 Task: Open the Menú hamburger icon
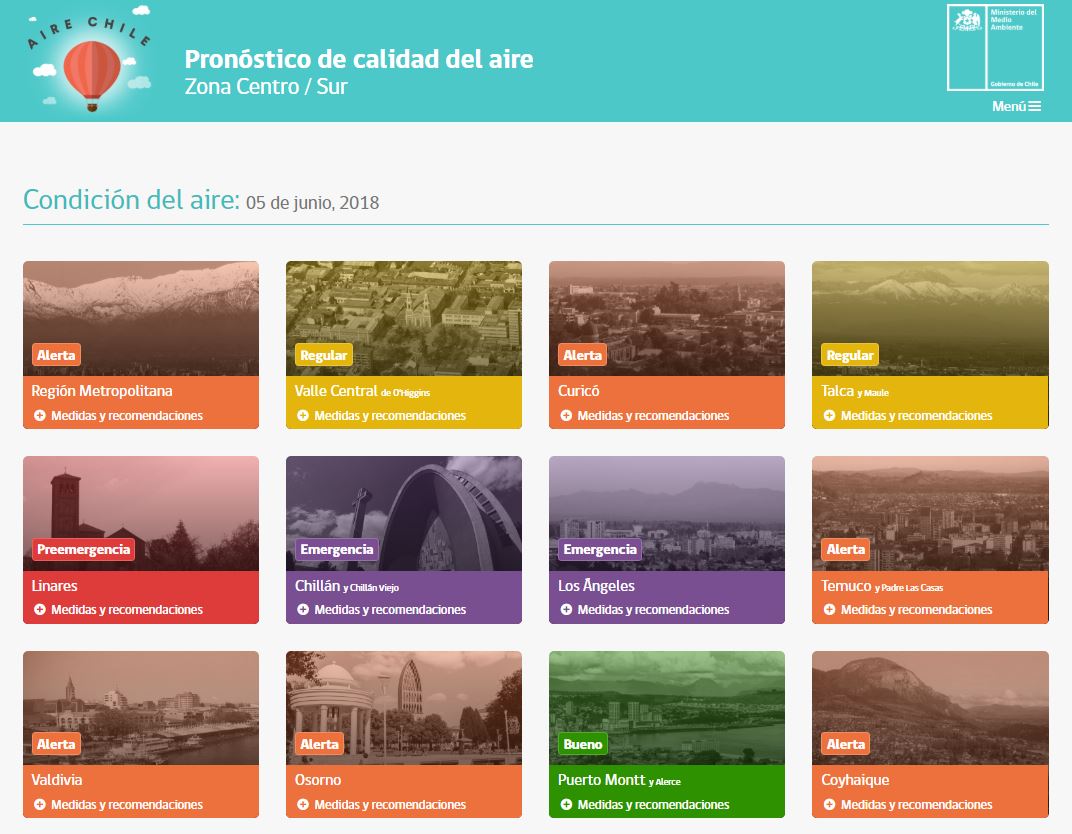1033,106
